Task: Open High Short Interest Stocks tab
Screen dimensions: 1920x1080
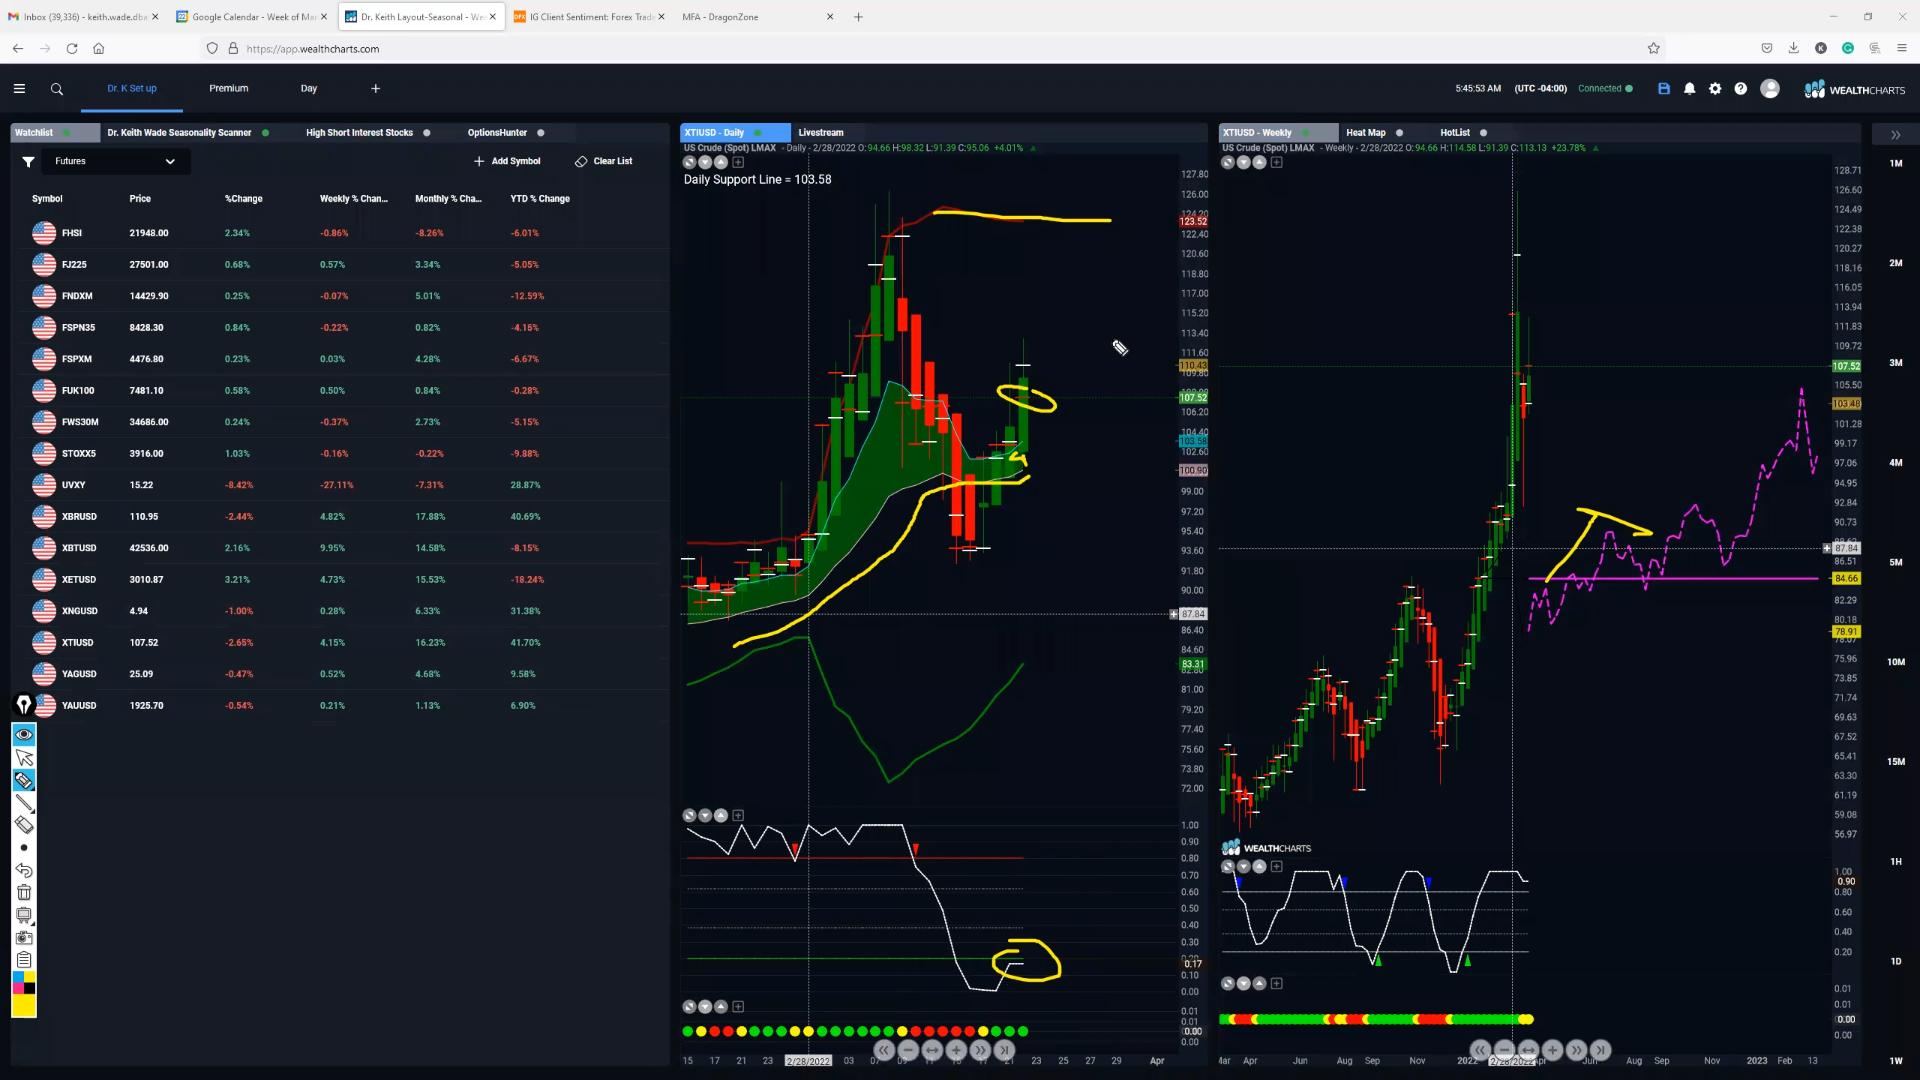Action: pos(359,133)
